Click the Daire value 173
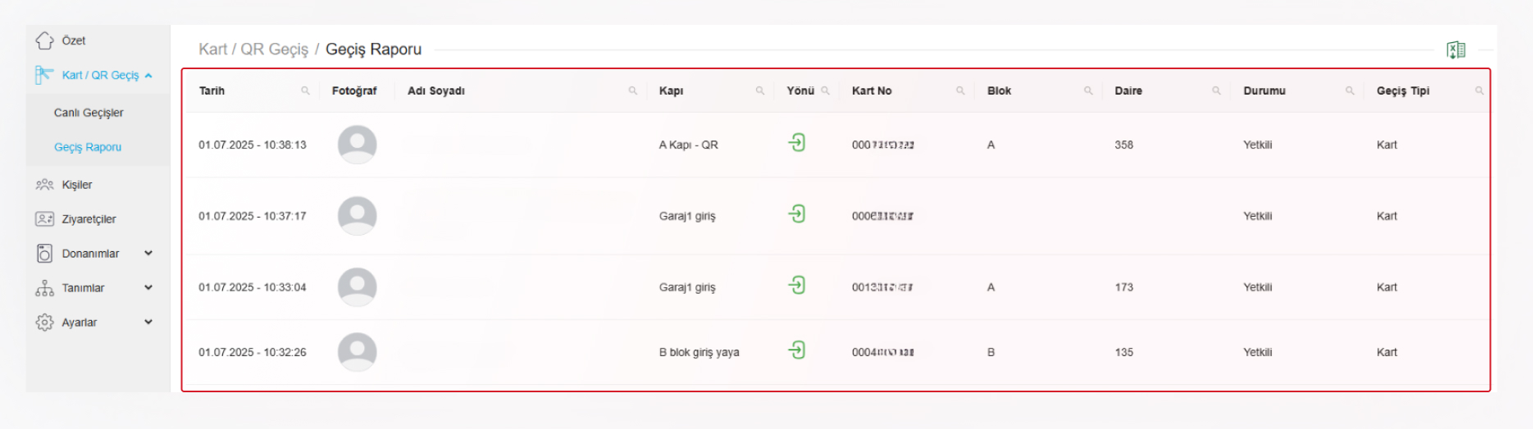 coord(1124,287)
